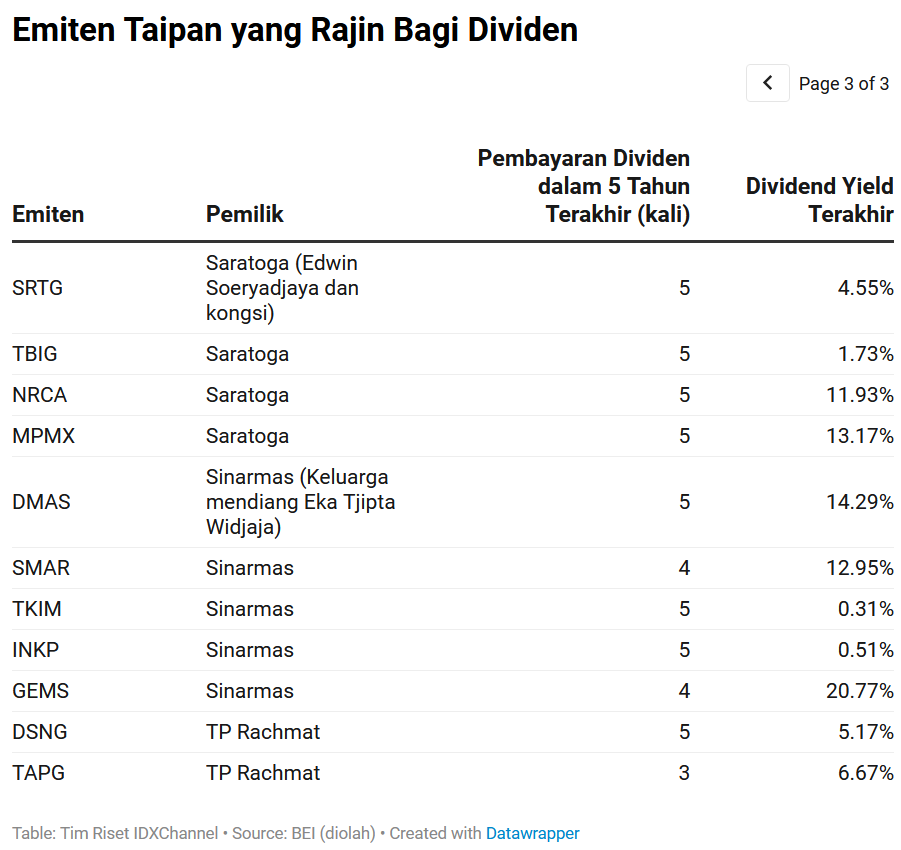Click Sinarmas owner in SMAR row
The image size is (901, 850).
(x=249, y=568)
